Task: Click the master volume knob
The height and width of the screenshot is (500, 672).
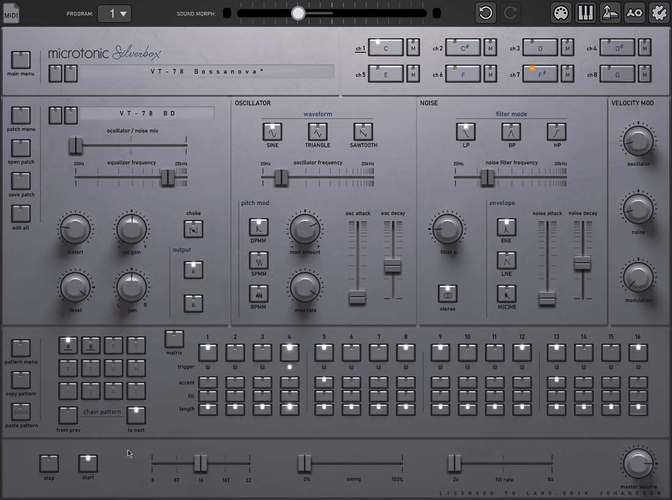Action: (x=638, y=463)
